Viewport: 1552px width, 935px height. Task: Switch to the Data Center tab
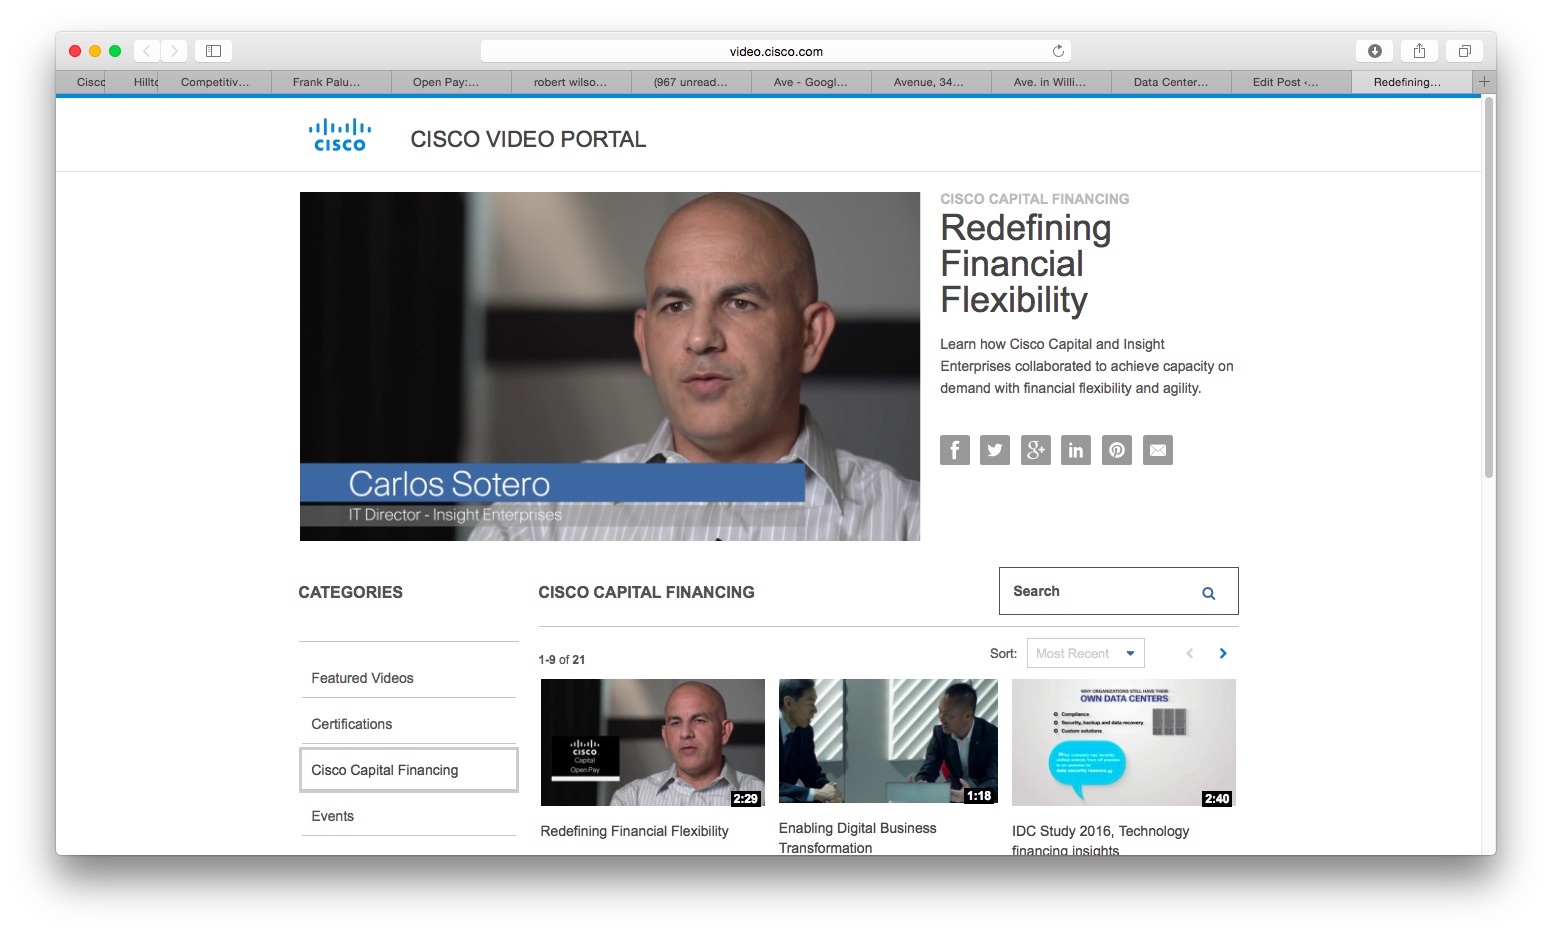click(x=1170, y=82)
